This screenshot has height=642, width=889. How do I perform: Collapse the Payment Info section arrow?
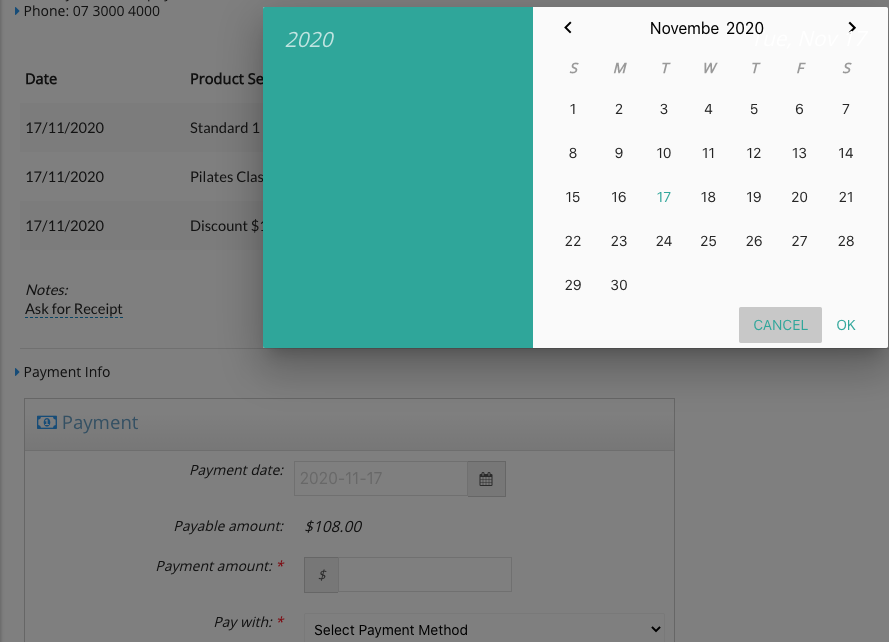point(16,372)
